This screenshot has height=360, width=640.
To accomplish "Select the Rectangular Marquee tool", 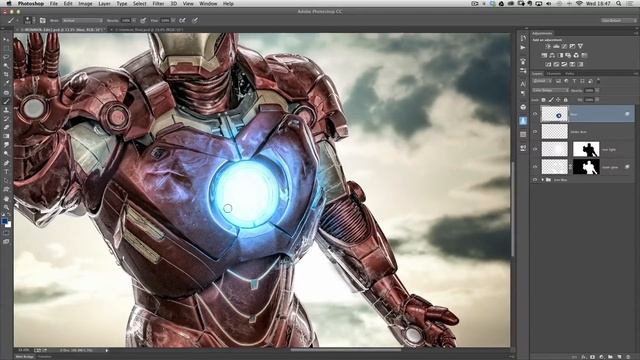I will tap(6, 48).
